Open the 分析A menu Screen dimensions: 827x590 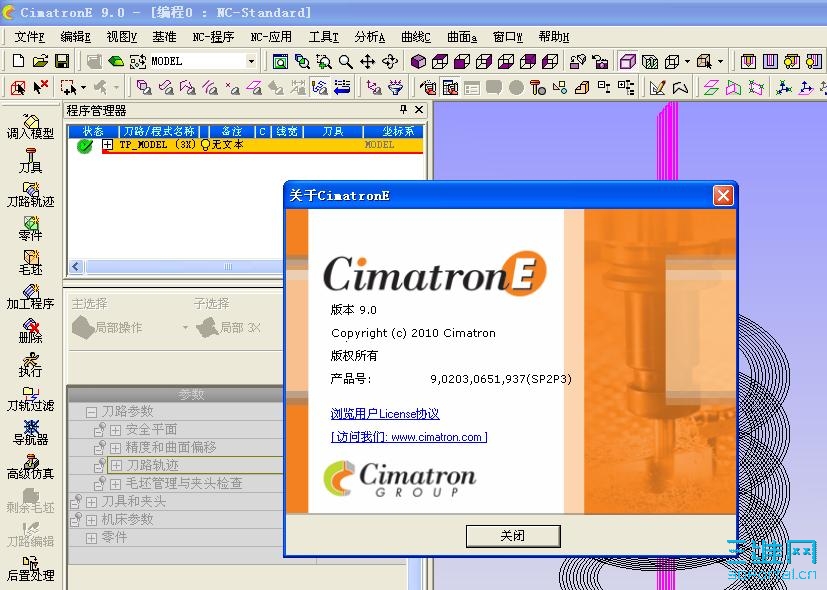point(370,37)
